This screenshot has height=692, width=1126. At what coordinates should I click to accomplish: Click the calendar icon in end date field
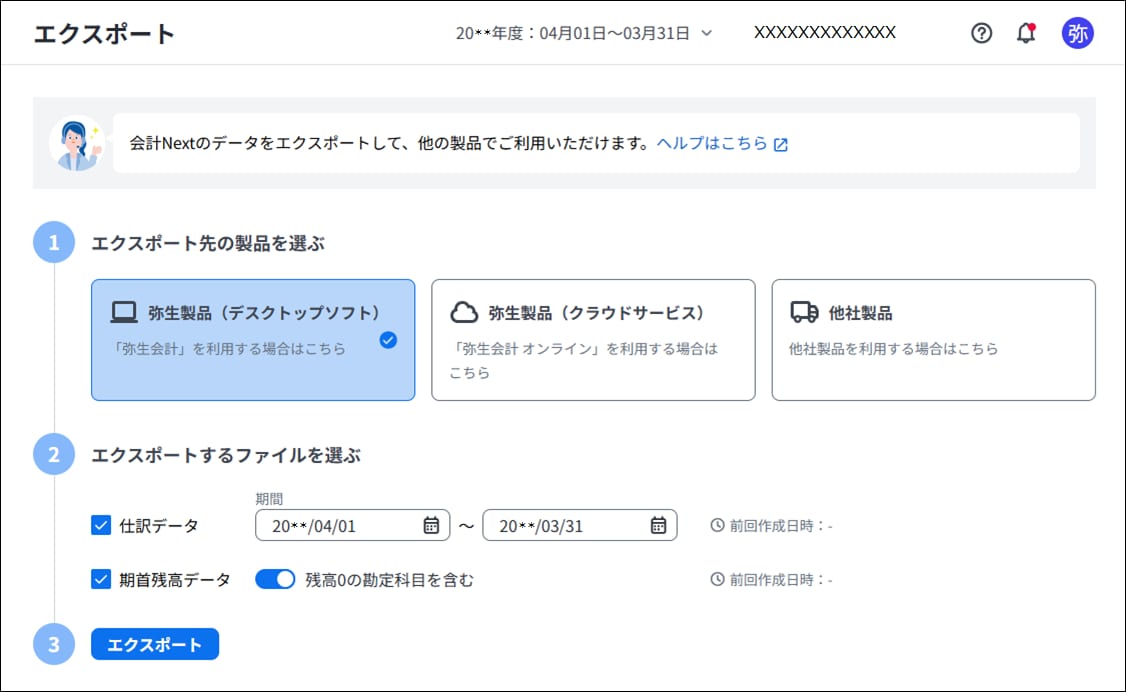(x=658, y=525)
